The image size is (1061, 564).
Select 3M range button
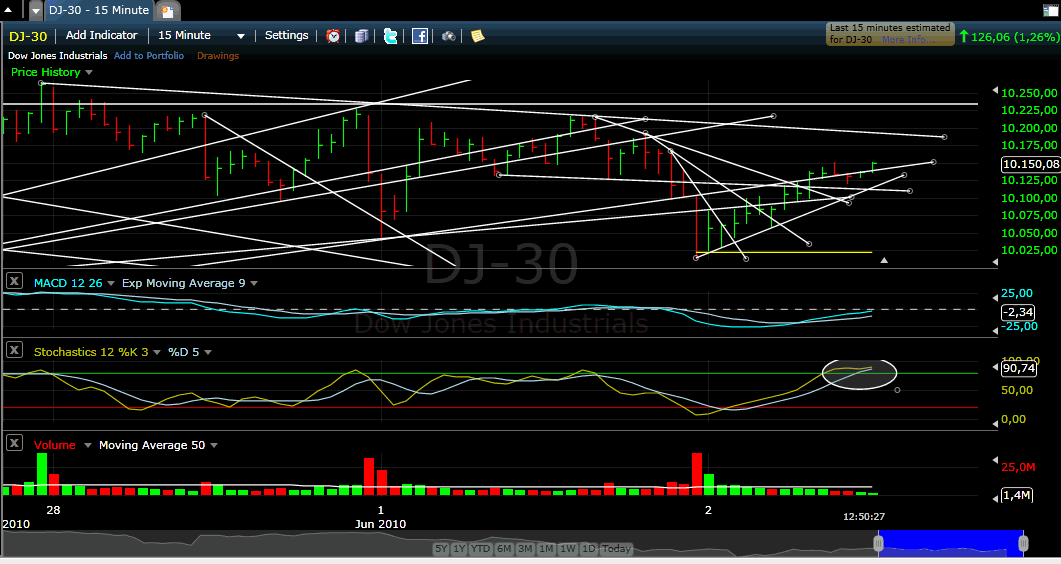tap(525, 549)
